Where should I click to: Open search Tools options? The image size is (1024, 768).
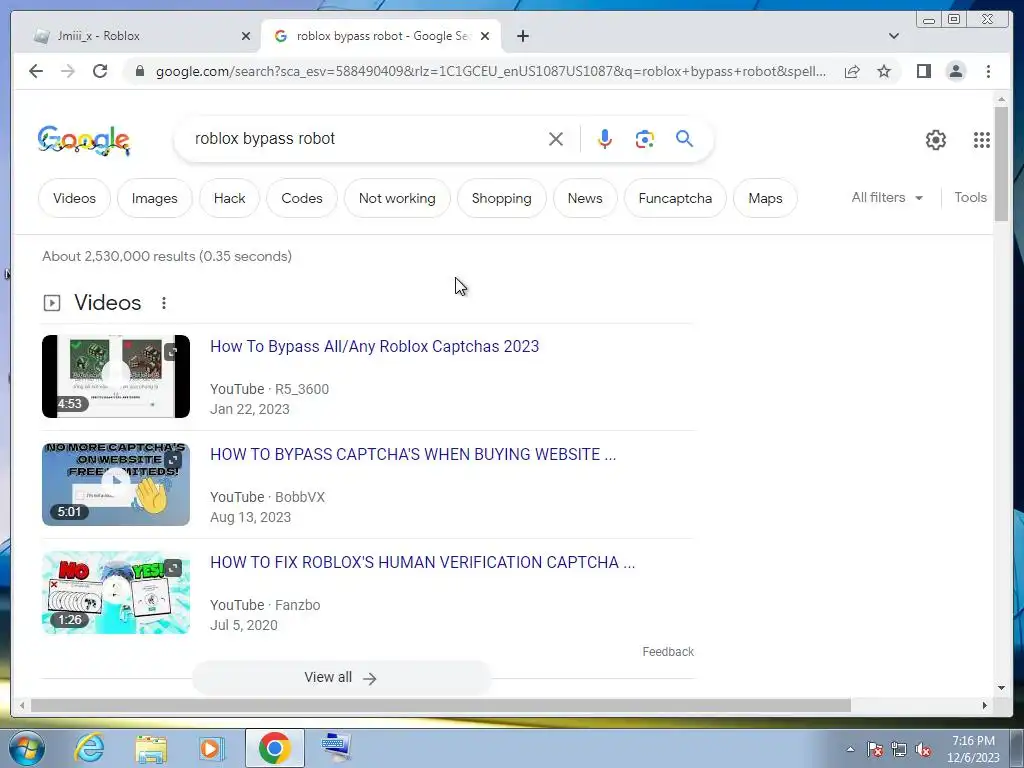[970, 197]
